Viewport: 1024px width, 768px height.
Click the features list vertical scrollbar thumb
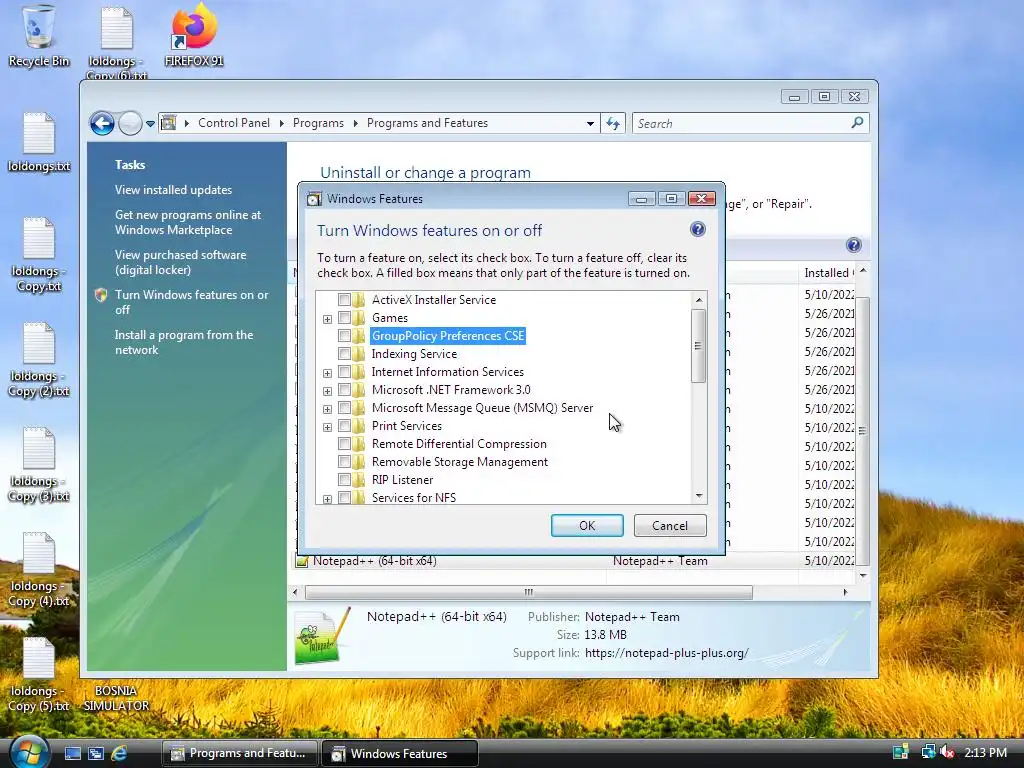coord(698,345)
